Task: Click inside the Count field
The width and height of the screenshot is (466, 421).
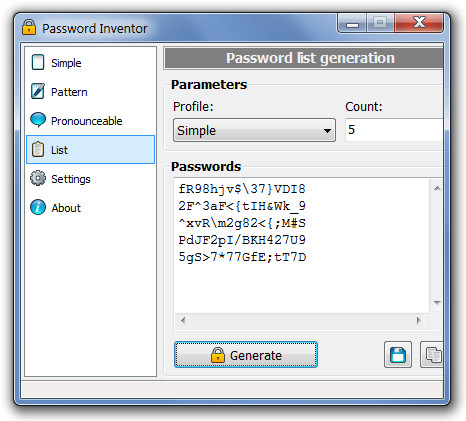Action: coord(394,130)
